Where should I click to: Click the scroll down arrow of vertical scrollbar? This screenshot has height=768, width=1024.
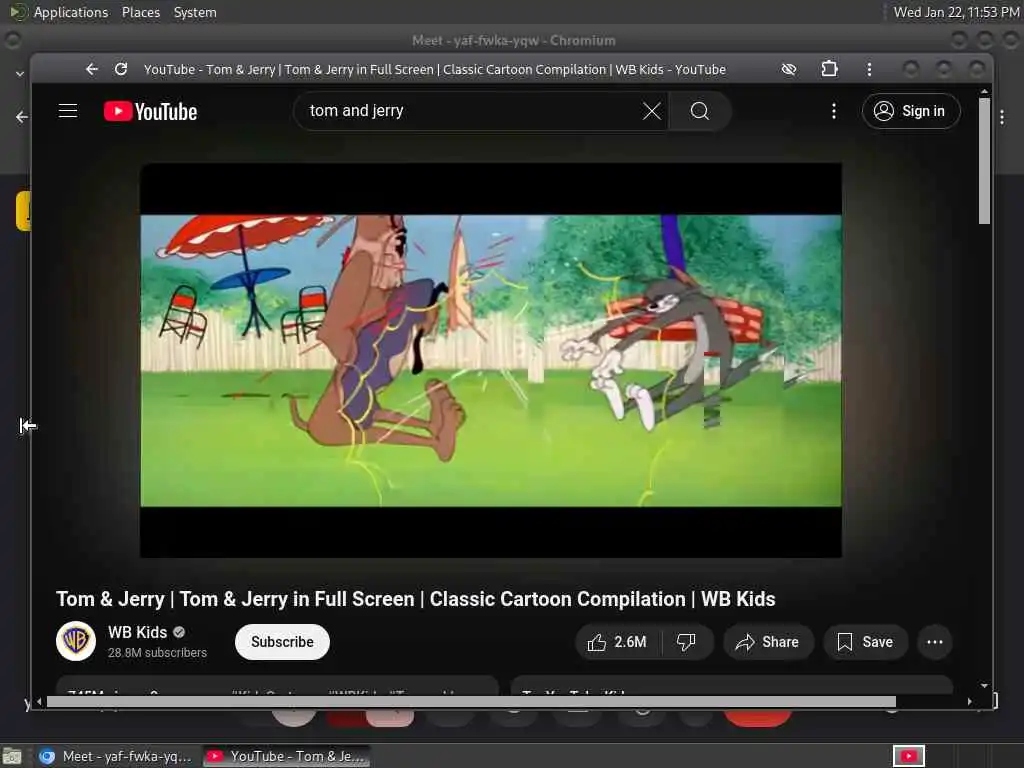point(984,686)
